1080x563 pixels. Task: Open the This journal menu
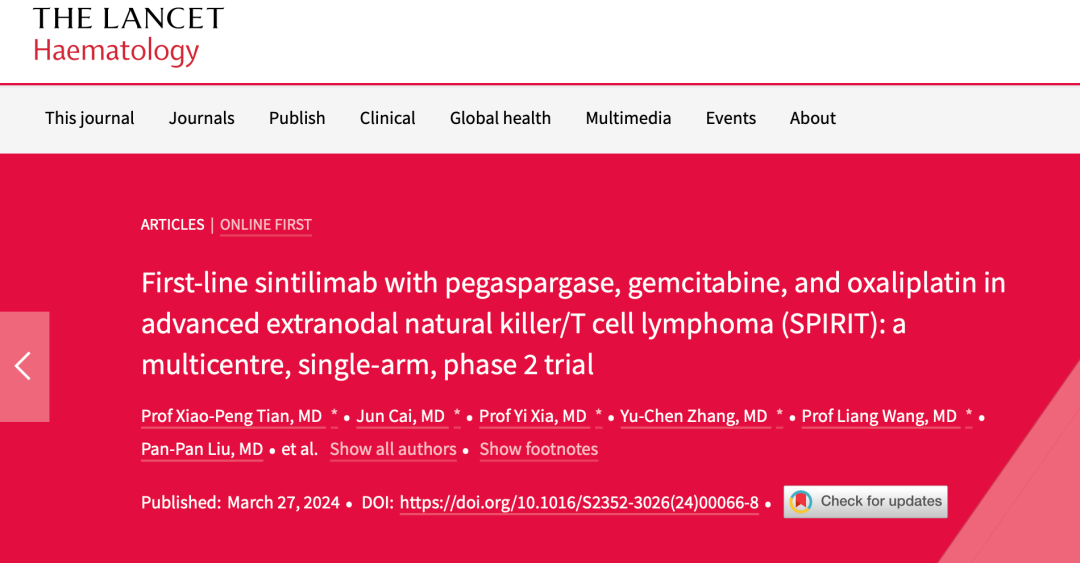coord(89,118)
